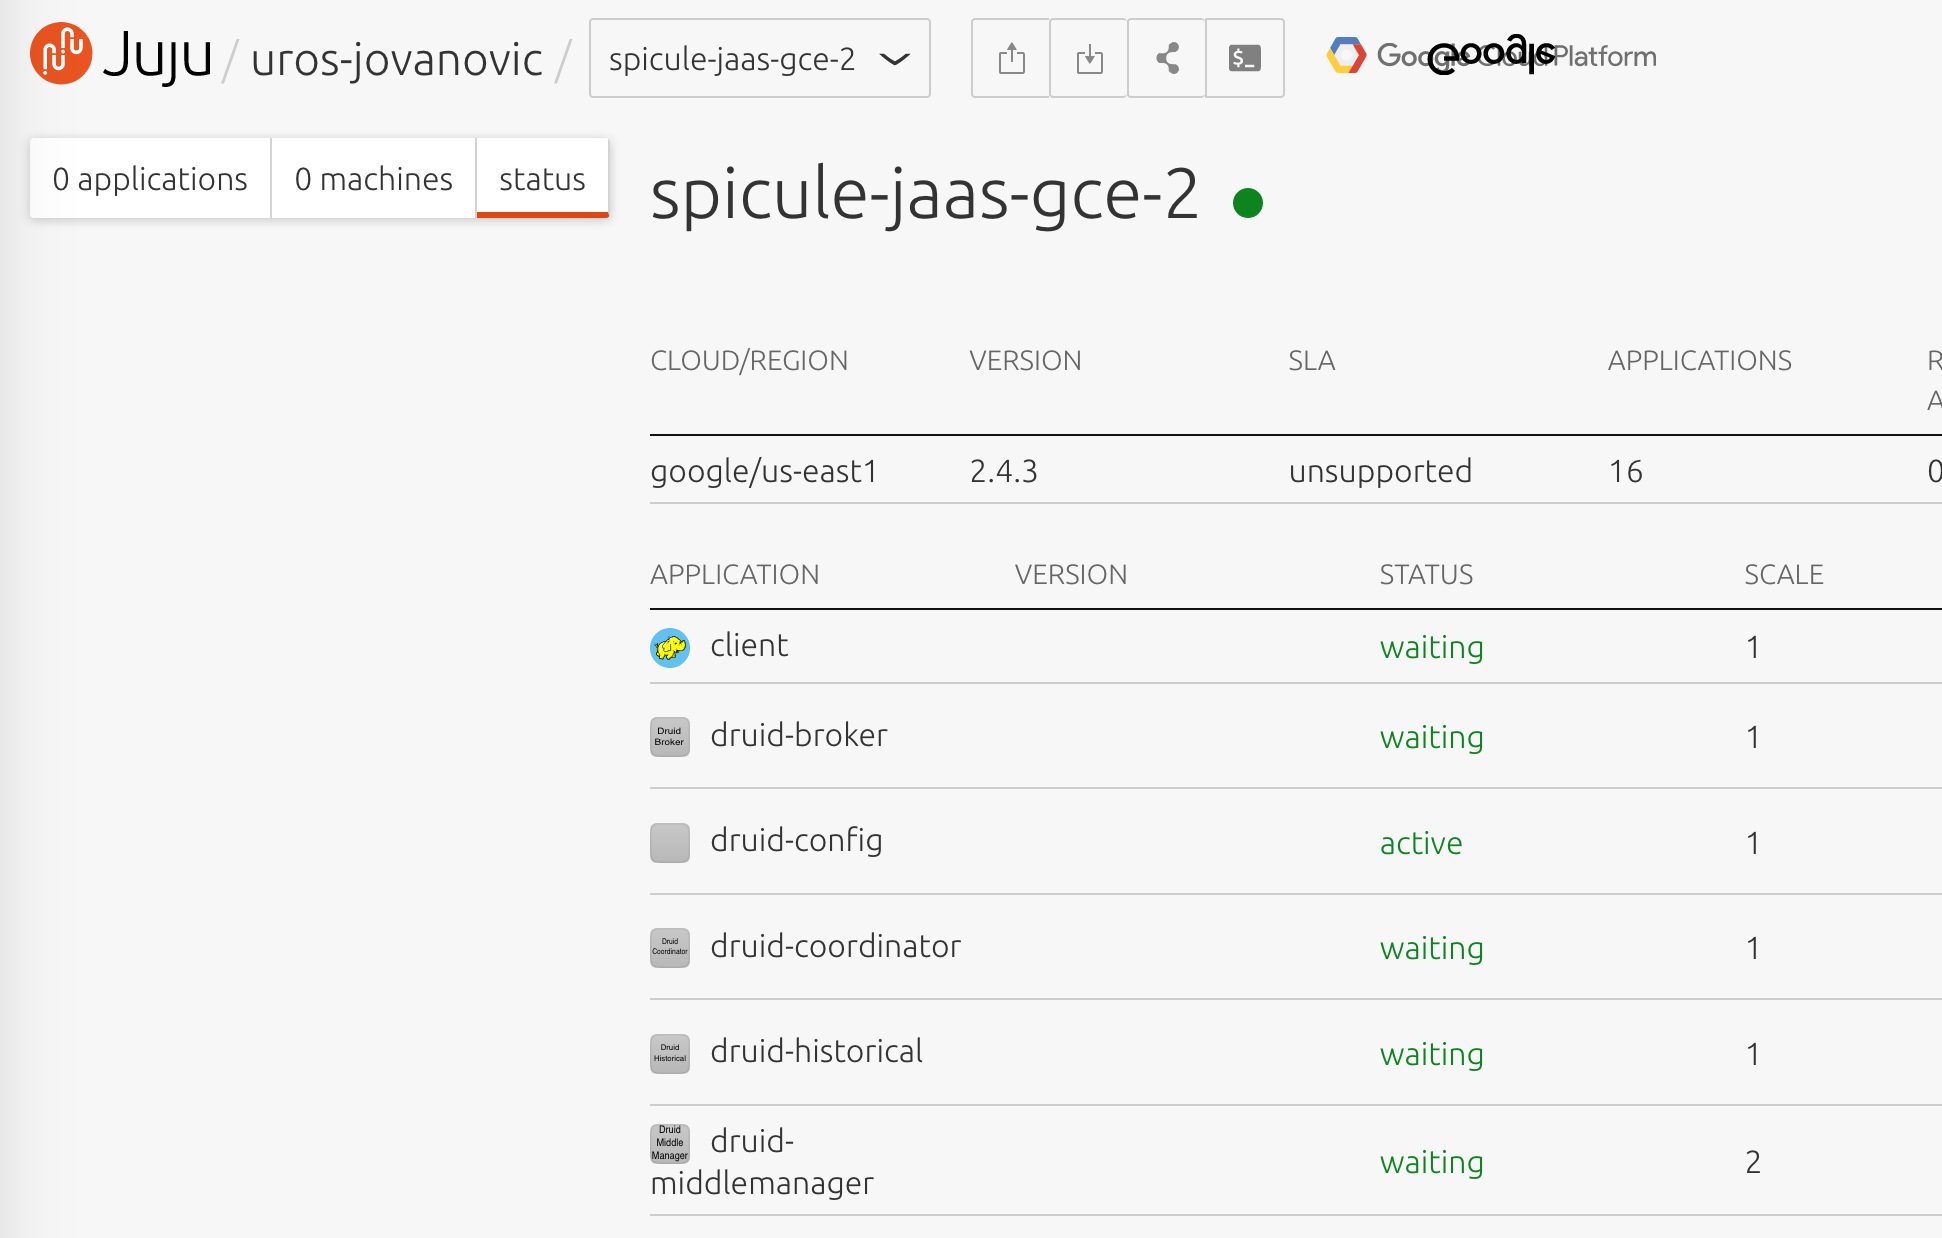Click the CLOUD/REGION column header
Image resolution: width=1942 pixels, height=1238 pixels.
[749, 361]
